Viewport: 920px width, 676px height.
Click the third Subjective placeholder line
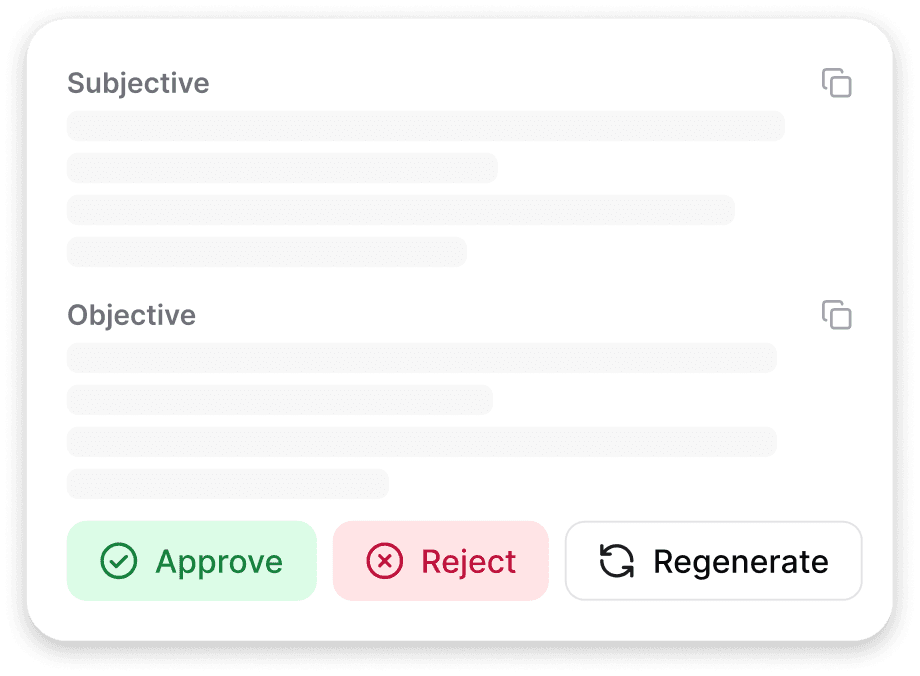pyautogui.click(x=400, y=210)
